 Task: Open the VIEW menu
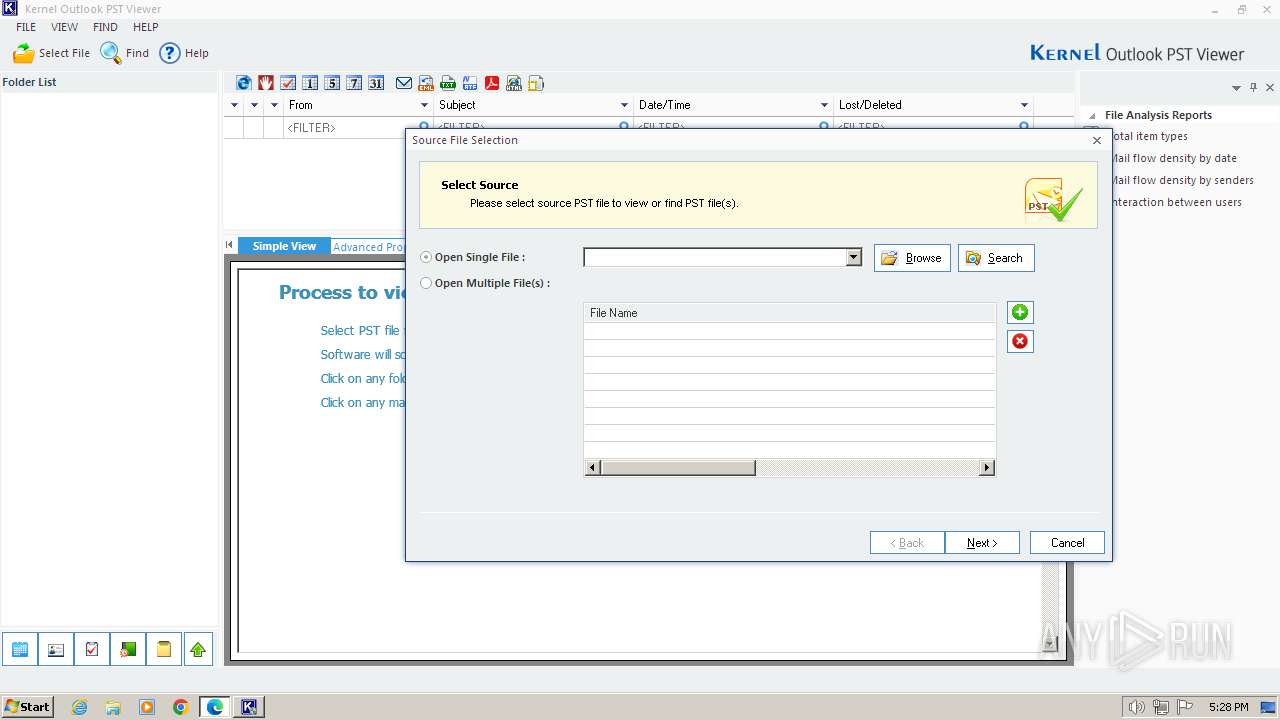pos(64,27)
